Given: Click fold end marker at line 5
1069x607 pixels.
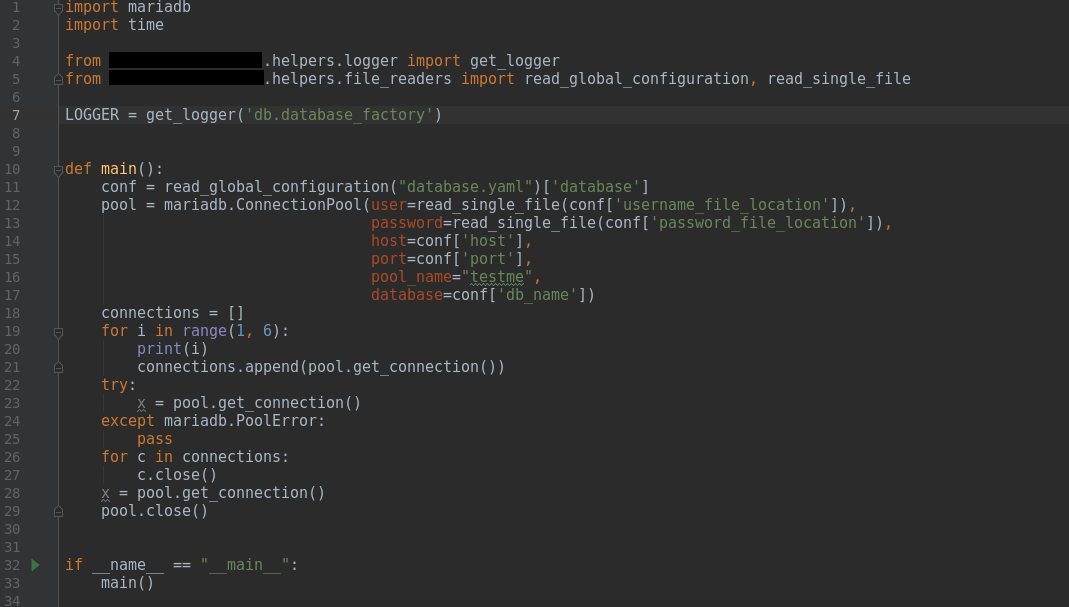Looking at the screenshot, I should 58,79.
